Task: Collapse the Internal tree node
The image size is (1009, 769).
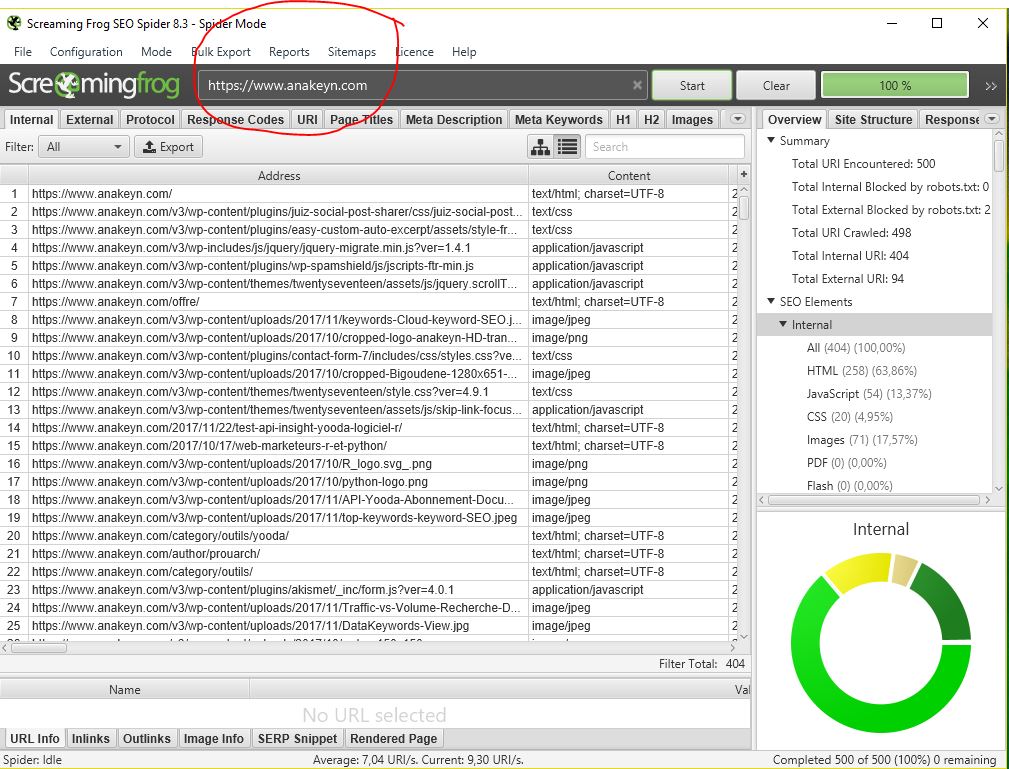Action: [783, 324]
